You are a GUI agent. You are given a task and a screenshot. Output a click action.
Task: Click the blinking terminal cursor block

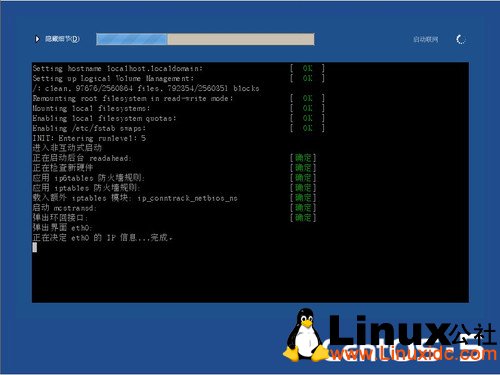(35, 247)
